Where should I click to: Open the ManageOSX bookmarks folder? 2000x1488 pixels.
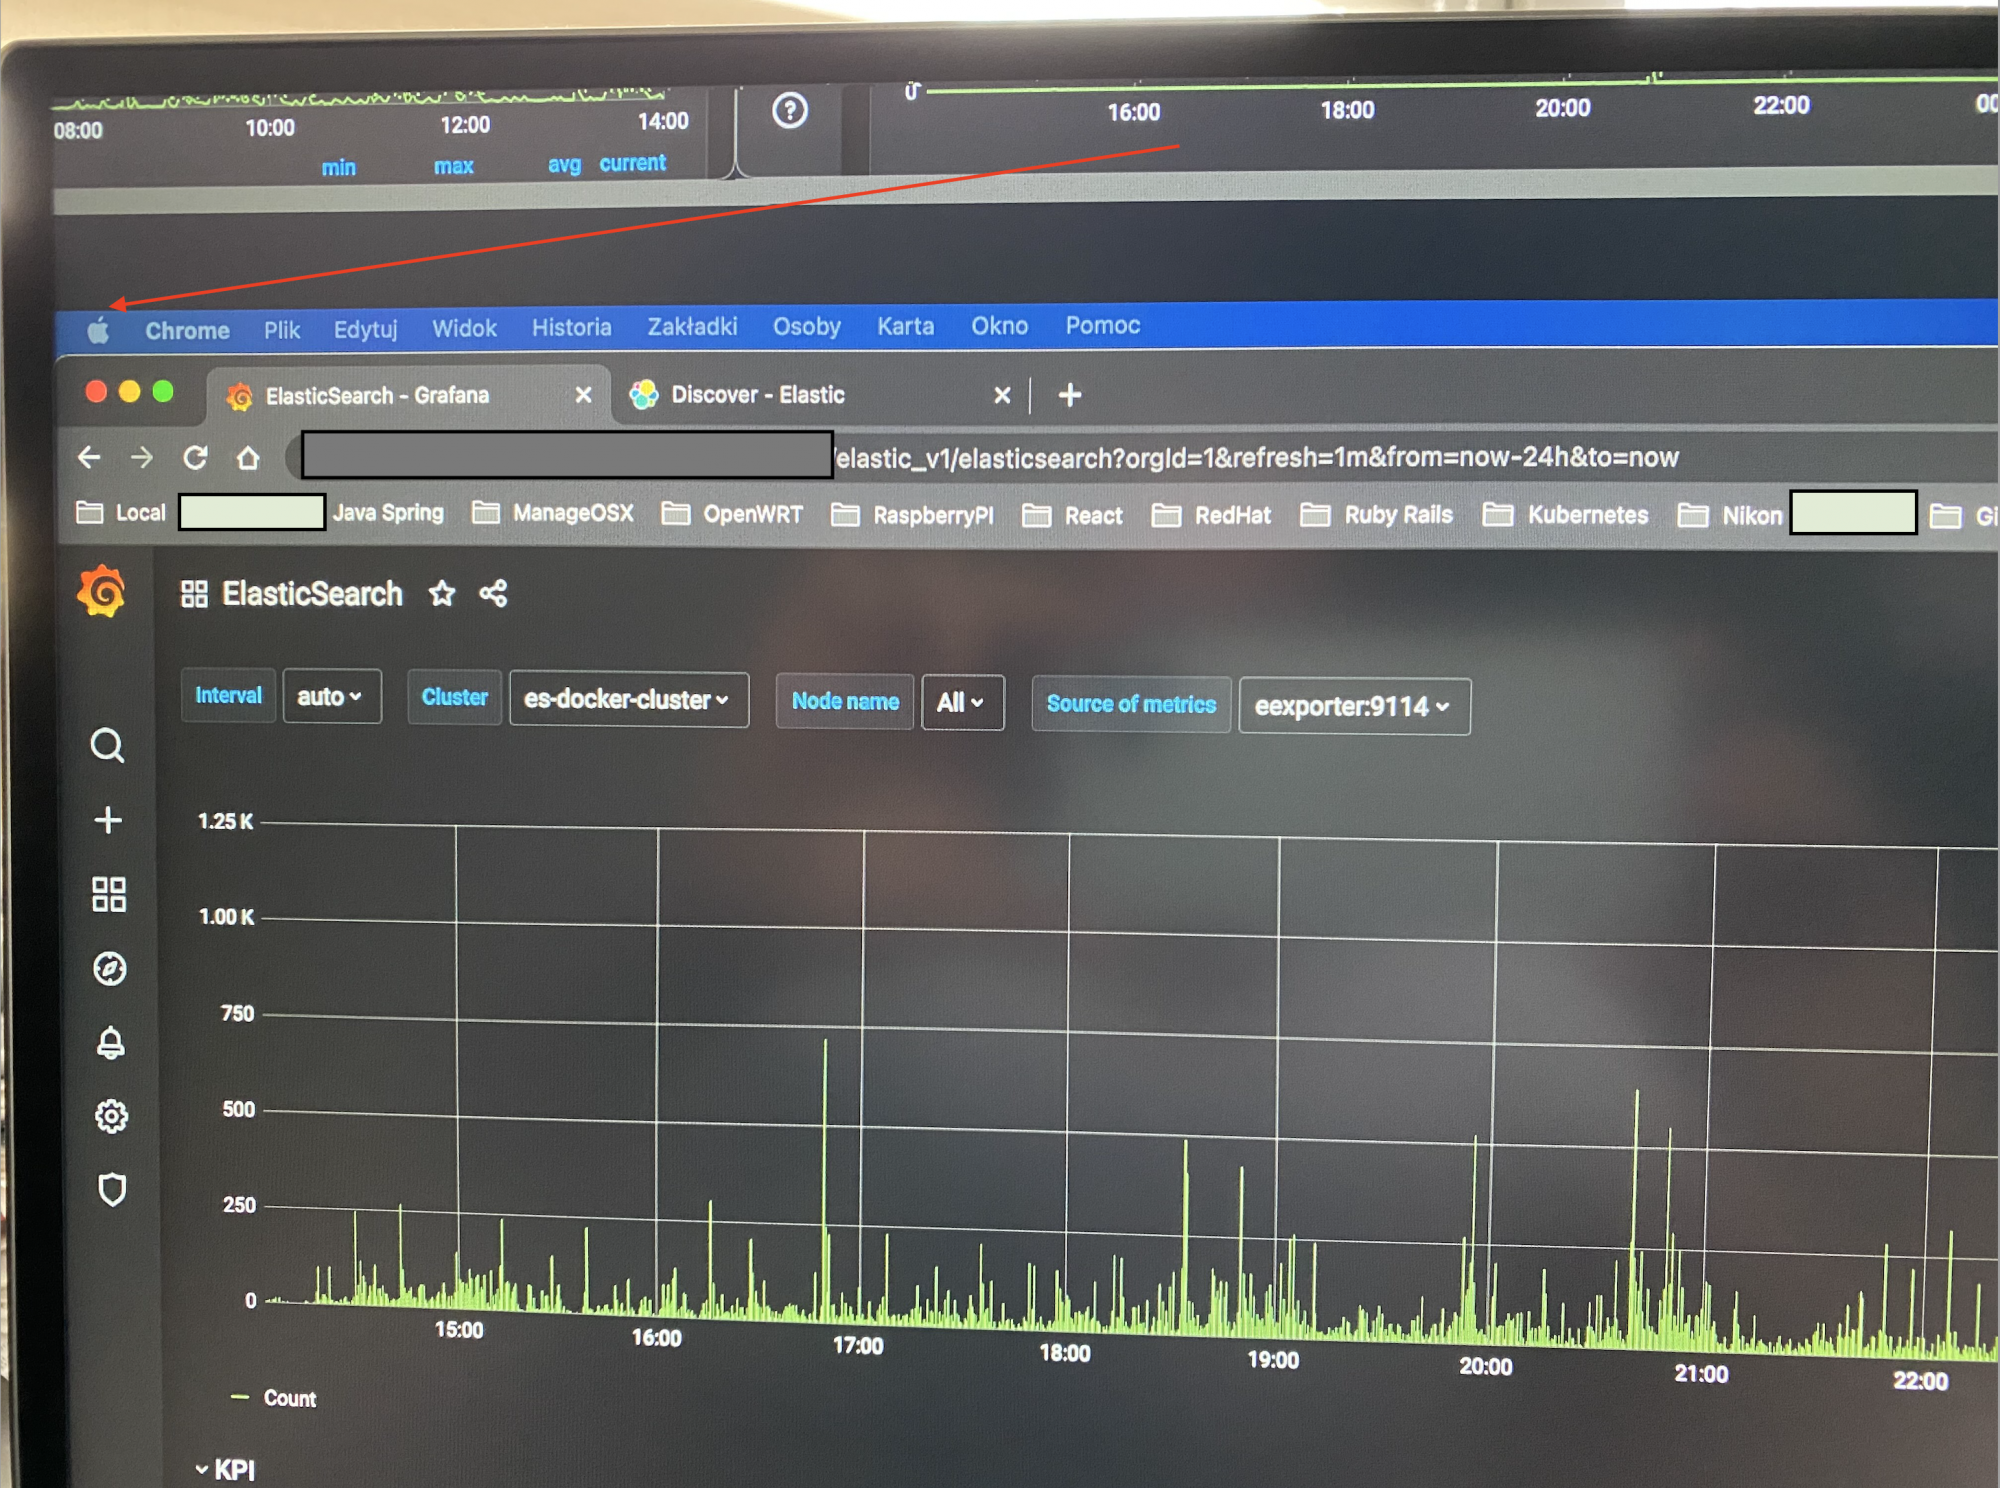point(553,513)
